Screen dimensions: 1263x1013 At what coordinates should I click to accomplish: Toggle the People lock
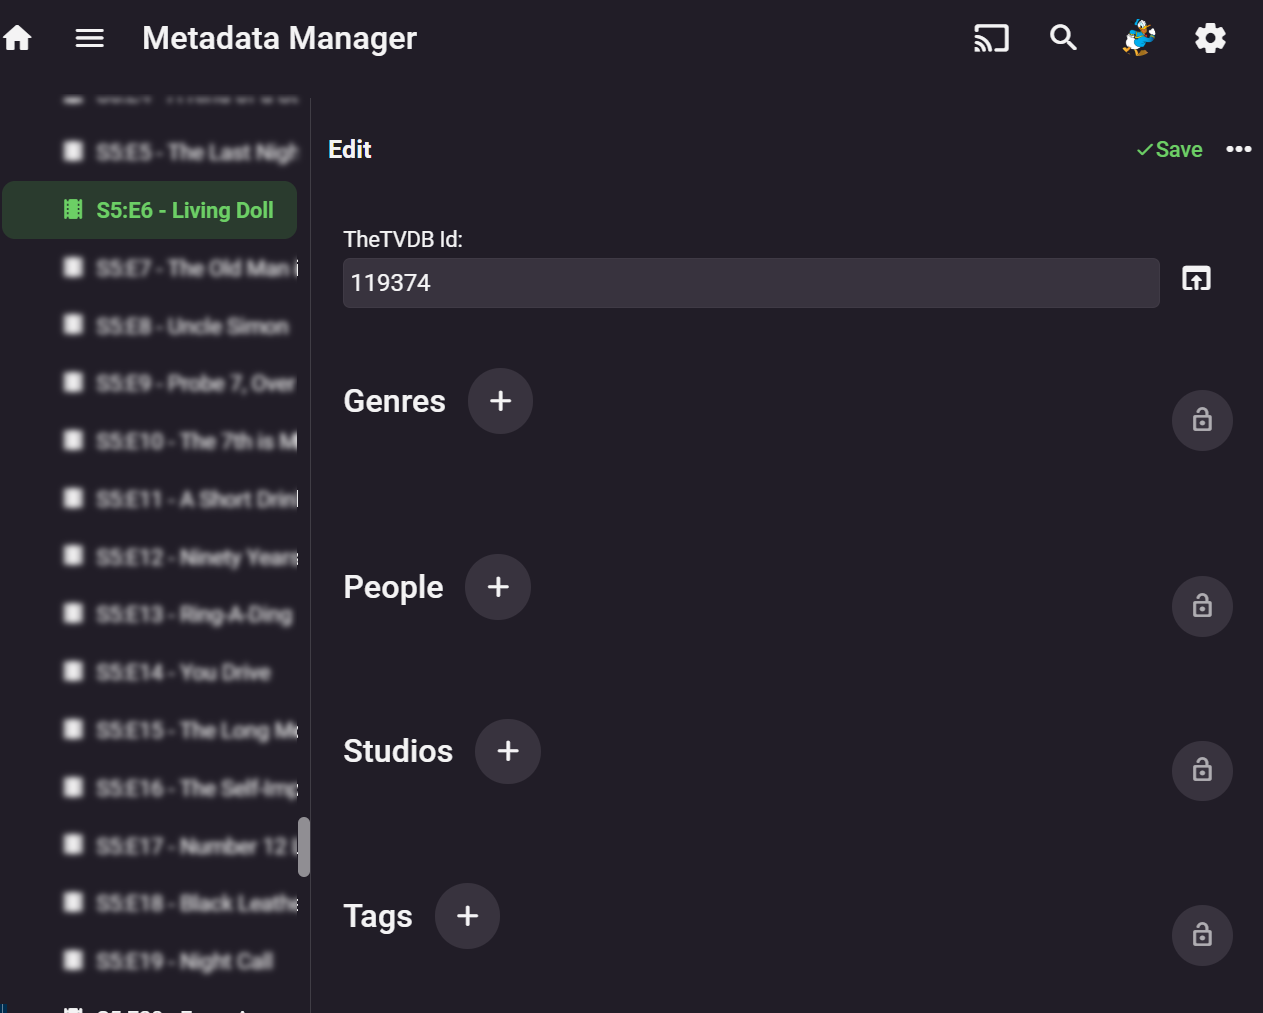1202,606
